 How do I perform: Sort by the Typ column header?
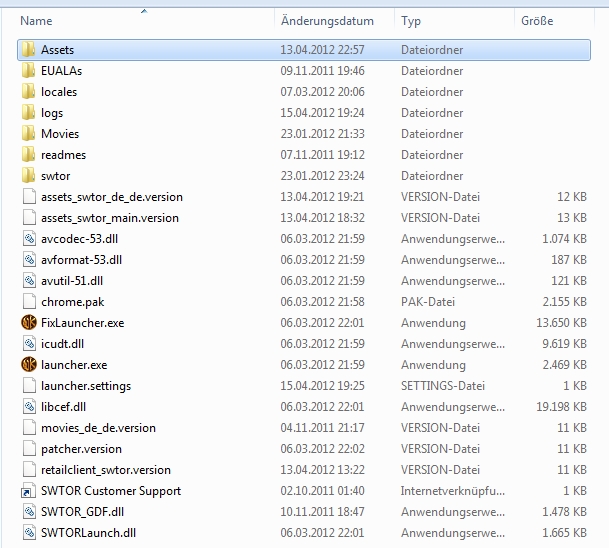click(x=411, y=21)
